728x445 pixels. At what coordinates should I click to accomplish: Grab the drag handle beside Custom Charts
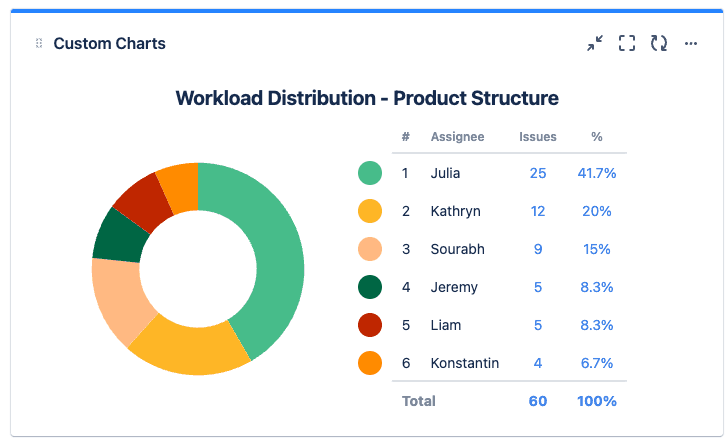[39, 43]
